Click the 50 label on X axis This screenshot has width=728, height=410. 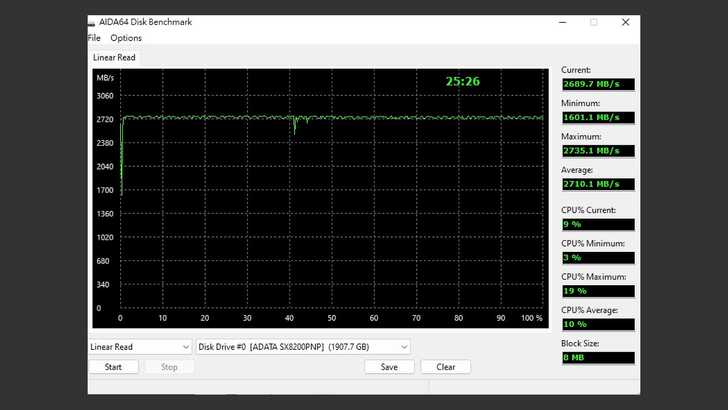[x=332, y=318]
